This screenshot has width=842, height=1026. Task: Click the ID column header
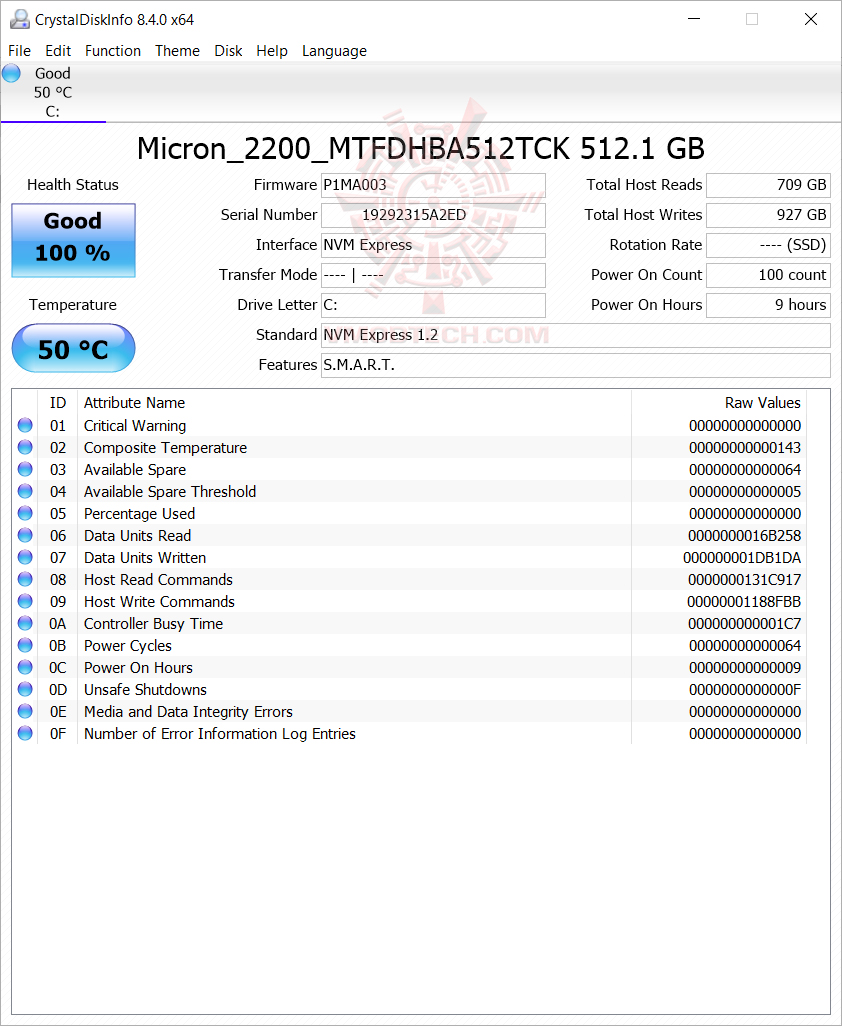click(58, 402)
